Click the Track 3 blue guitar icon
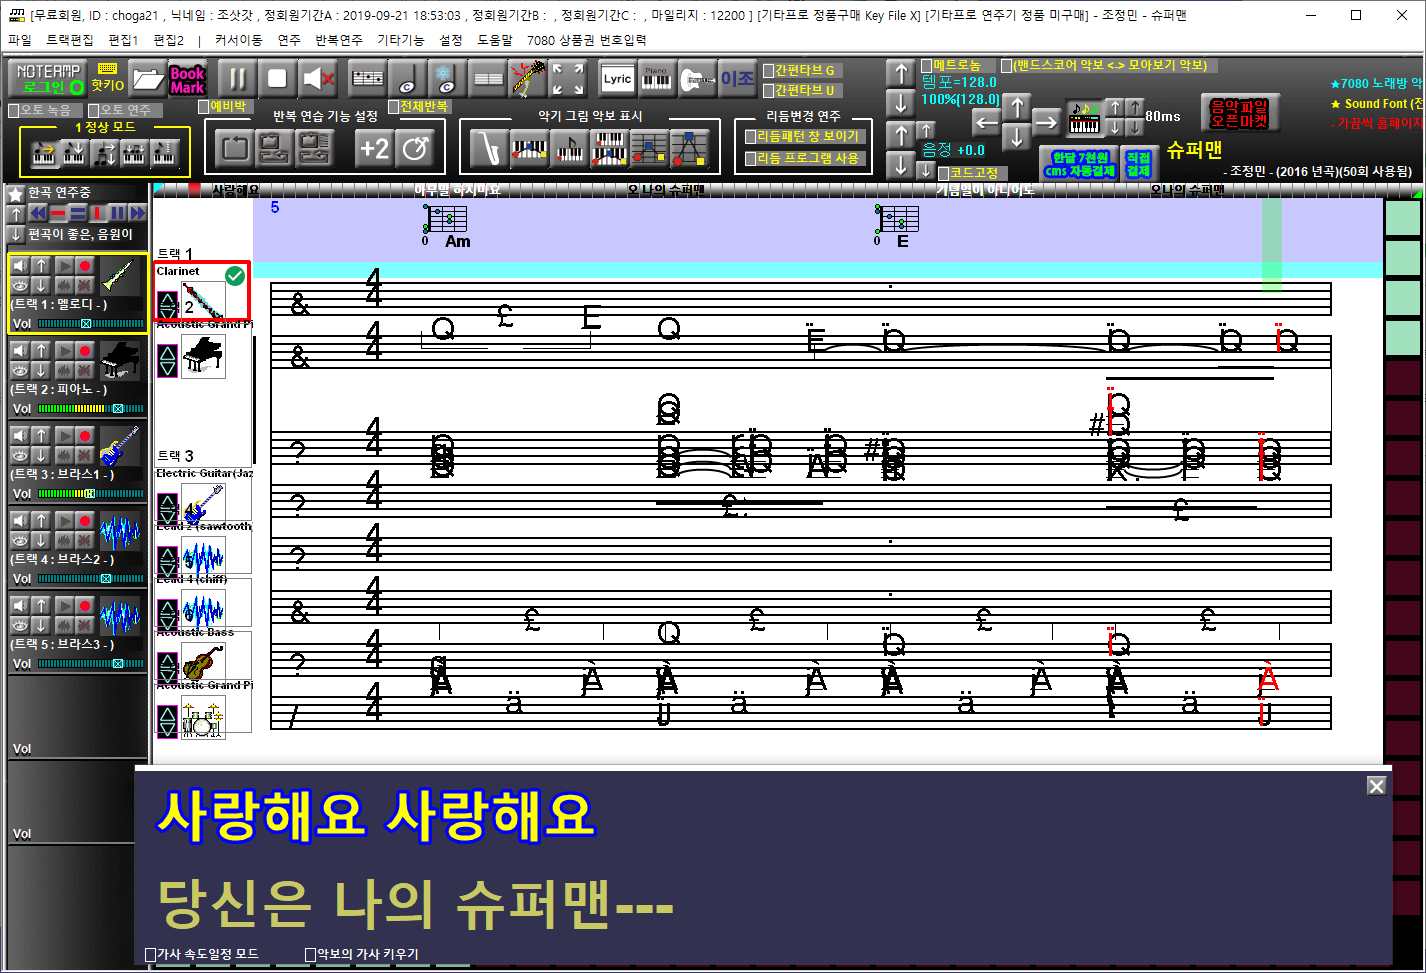1426x973 pixels. coord(121,444)
